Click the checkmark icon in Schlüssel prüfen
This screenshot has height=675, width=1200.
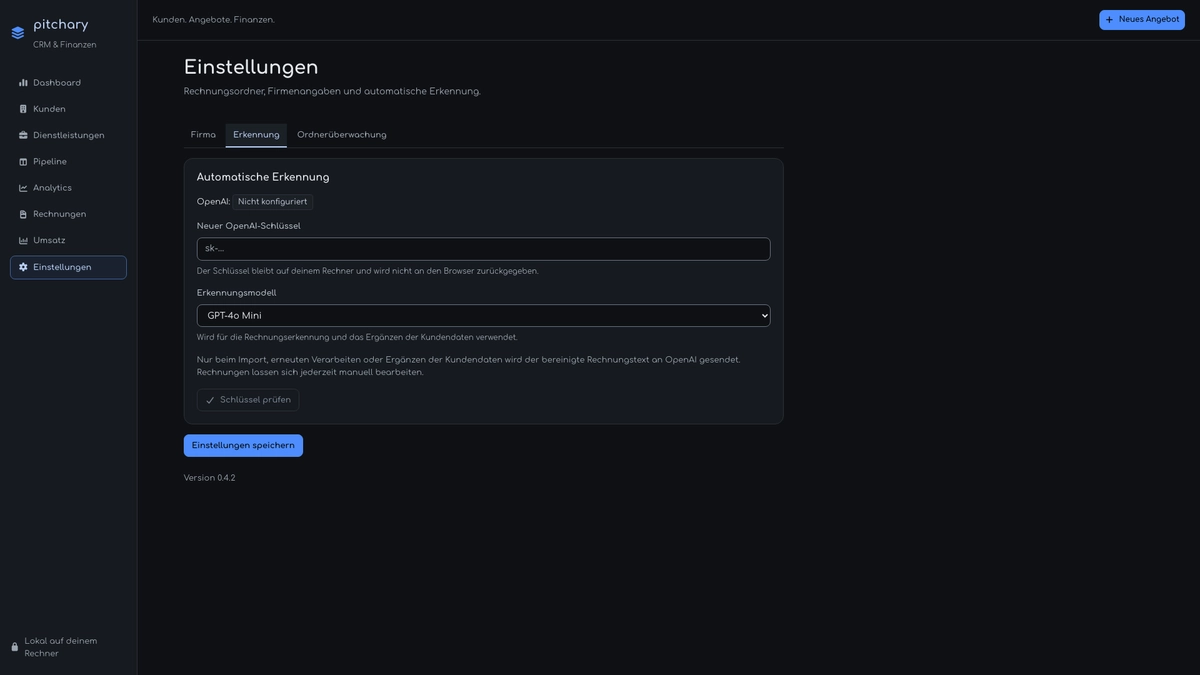coord(210,400)
